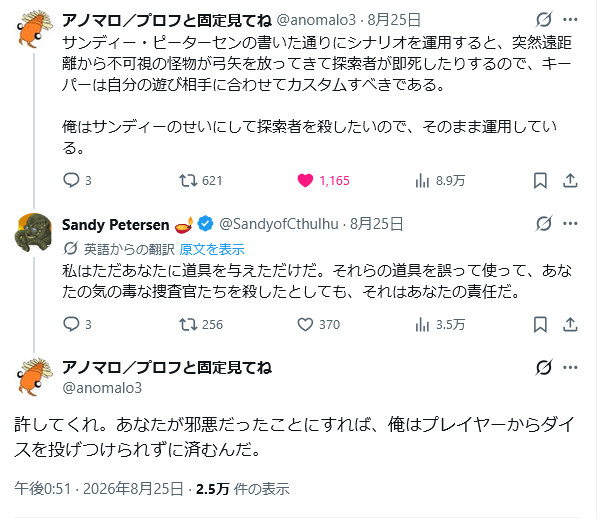The image size is (607, 519).
Task: Open more options menu on first tweet
Action: pyautogui.click(x=570, y=19)
